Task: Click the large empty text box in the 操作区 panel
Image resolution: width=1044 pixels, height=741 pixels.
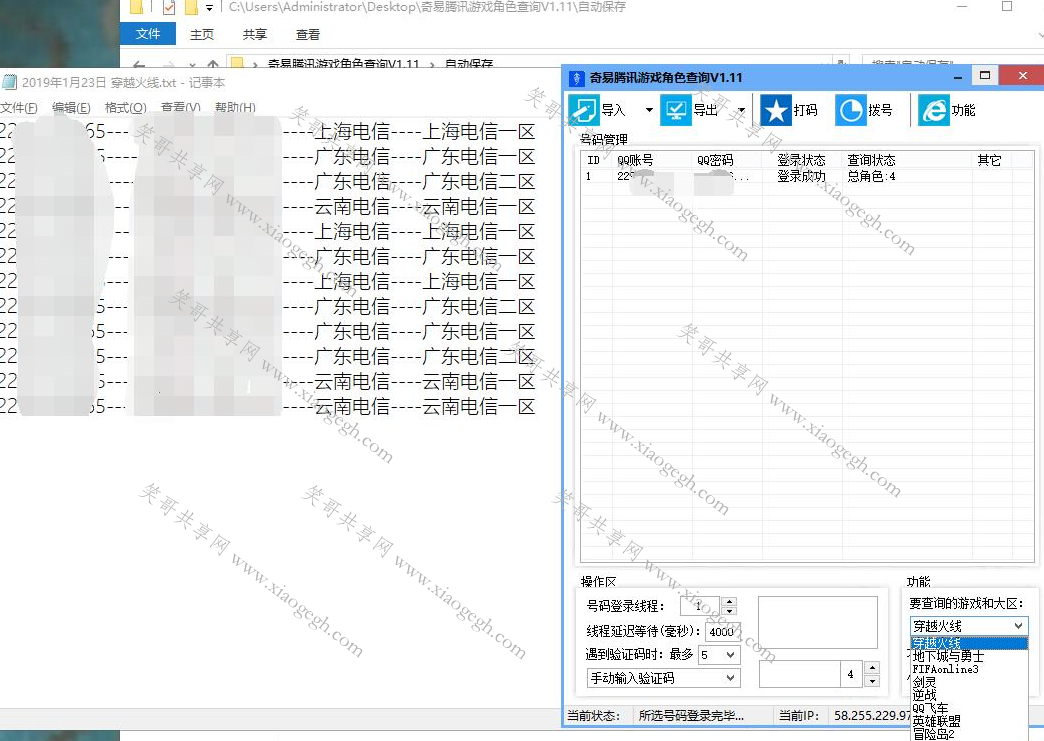Action: [x=818, y=622]
